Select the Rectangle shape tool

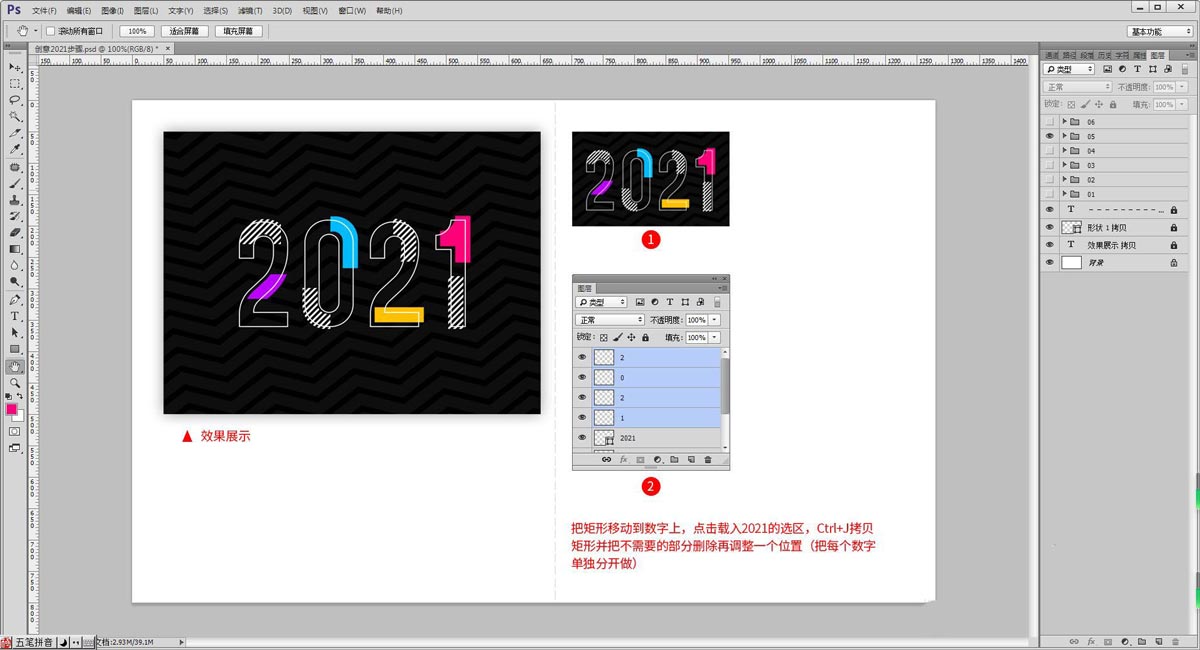click(15, 349)
